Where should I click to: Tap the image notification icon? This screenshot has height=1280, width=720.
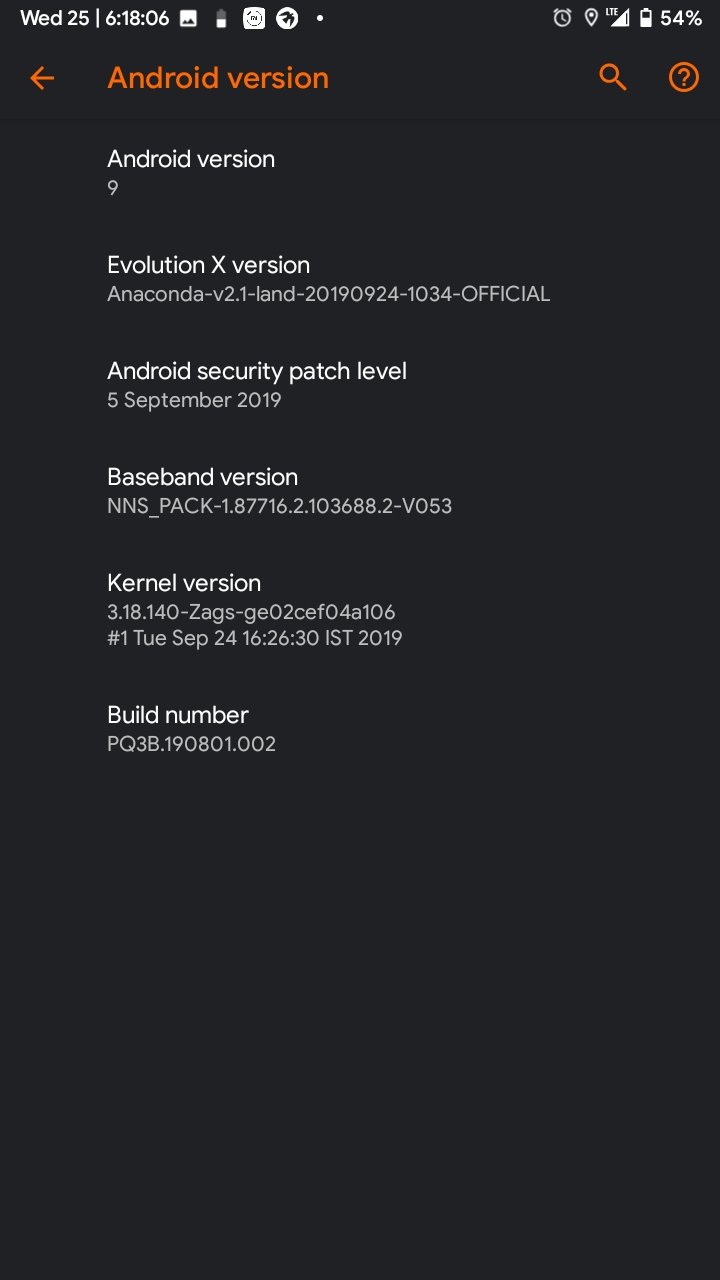click(x=188, y=18)
